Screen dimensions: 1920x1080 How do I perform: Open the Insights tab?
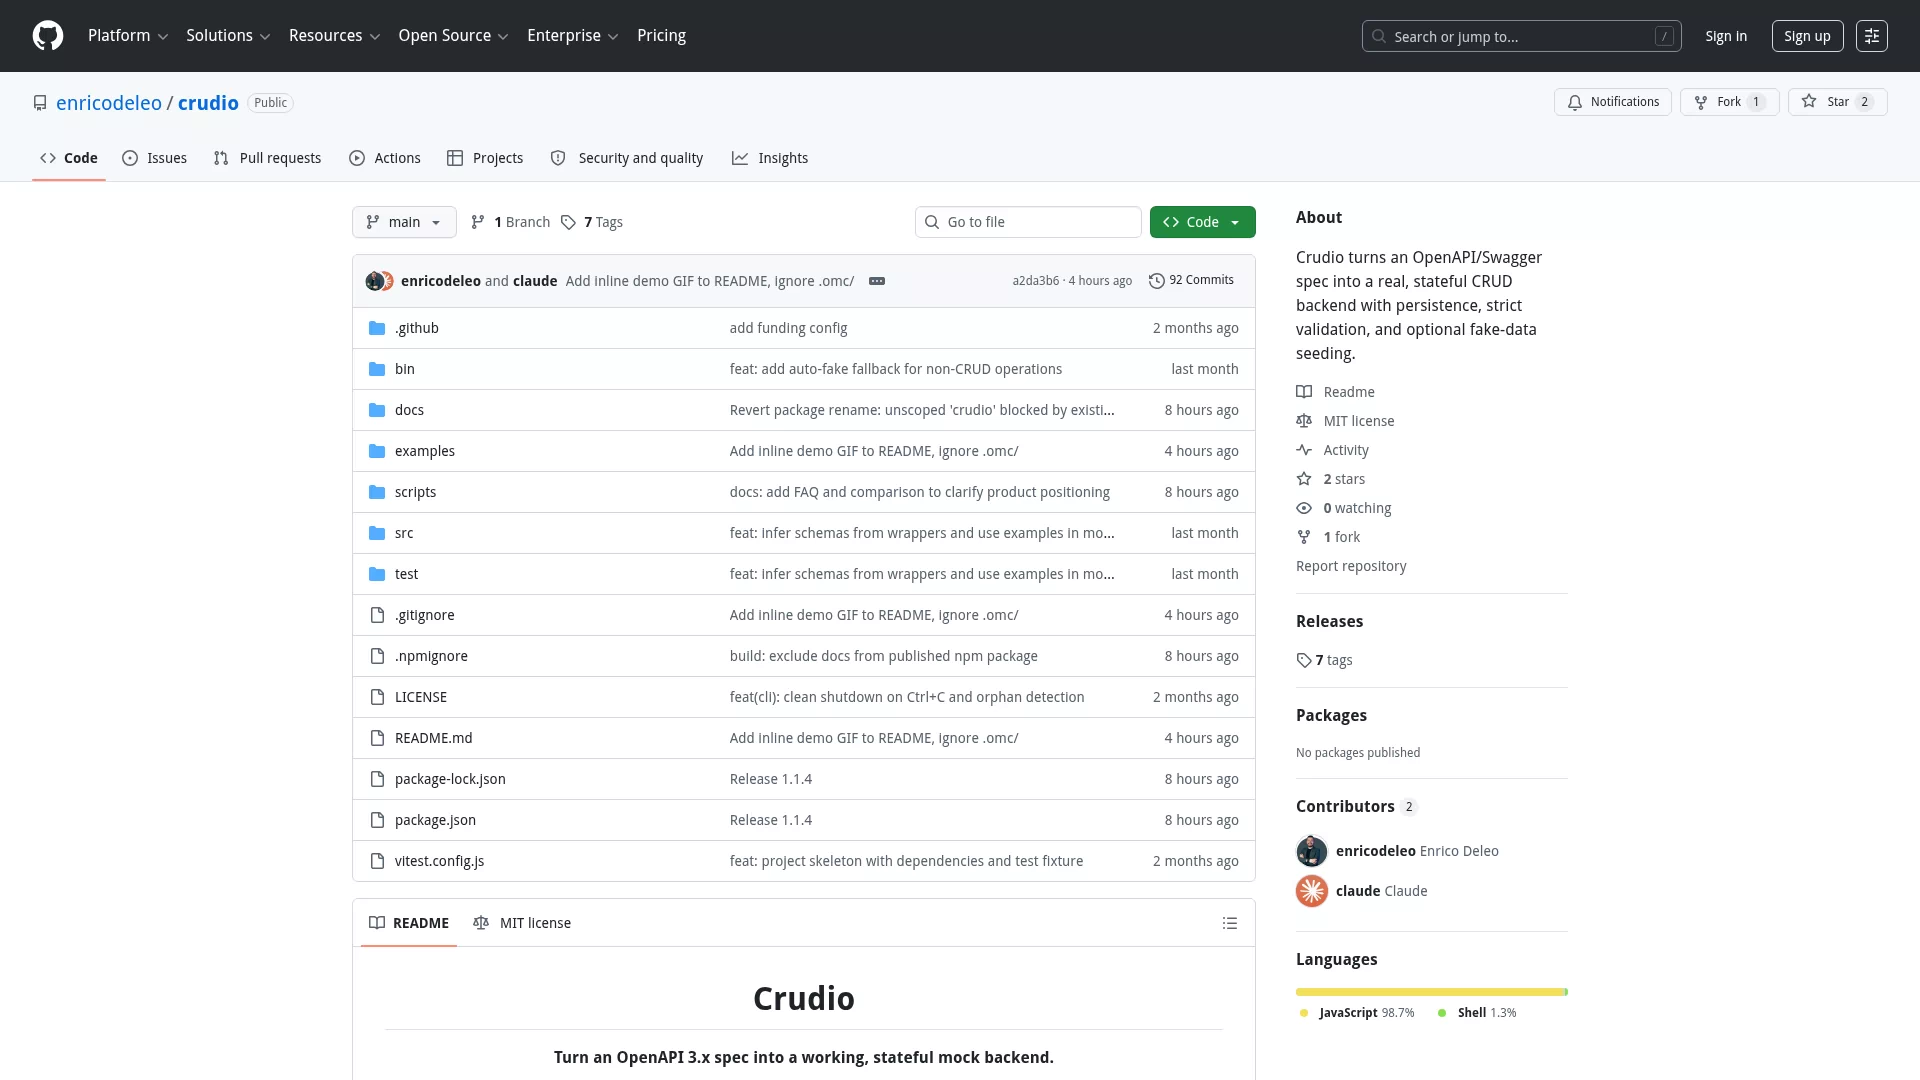770,158
